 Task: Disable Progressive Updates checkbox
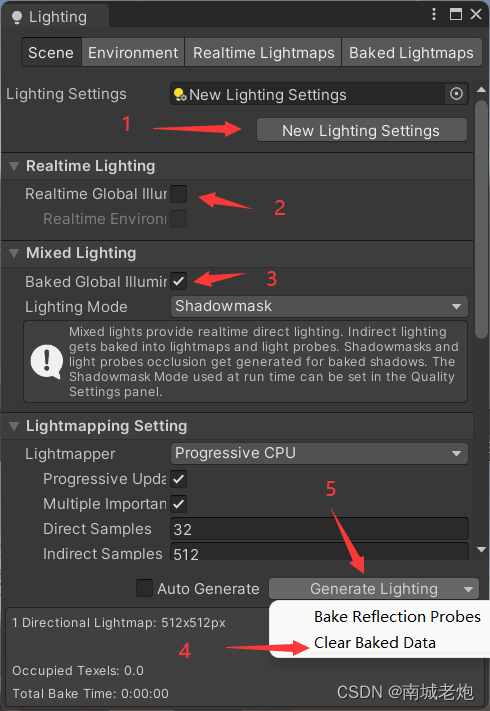178,479
